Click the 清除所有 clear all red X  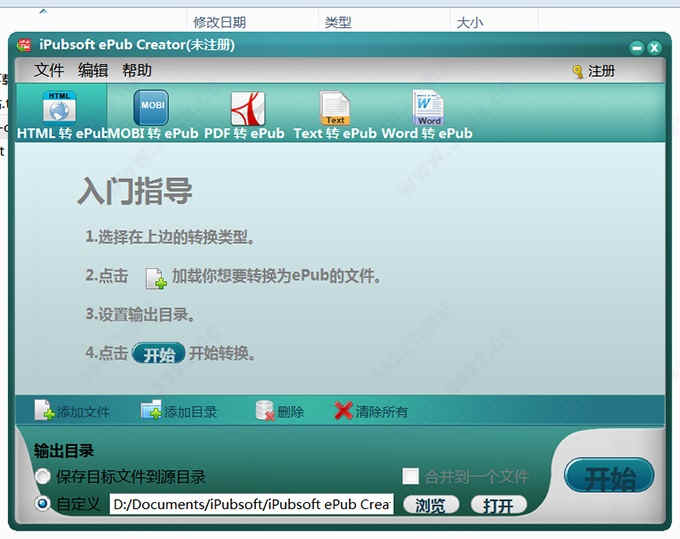343,410
